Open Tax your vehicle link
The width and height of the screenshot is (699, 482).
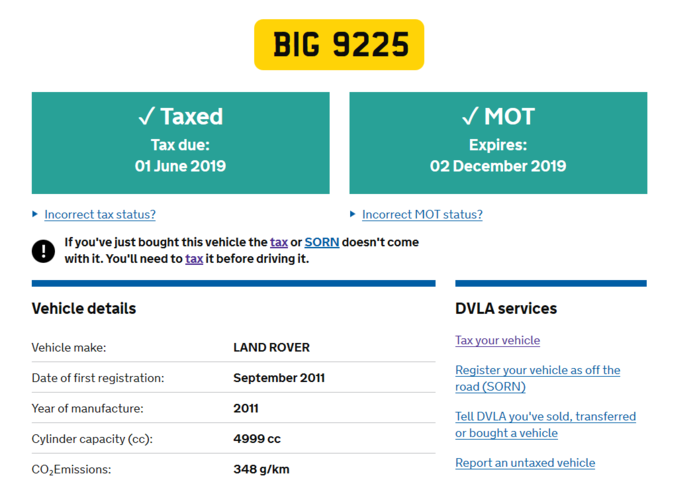coord(498,340)
